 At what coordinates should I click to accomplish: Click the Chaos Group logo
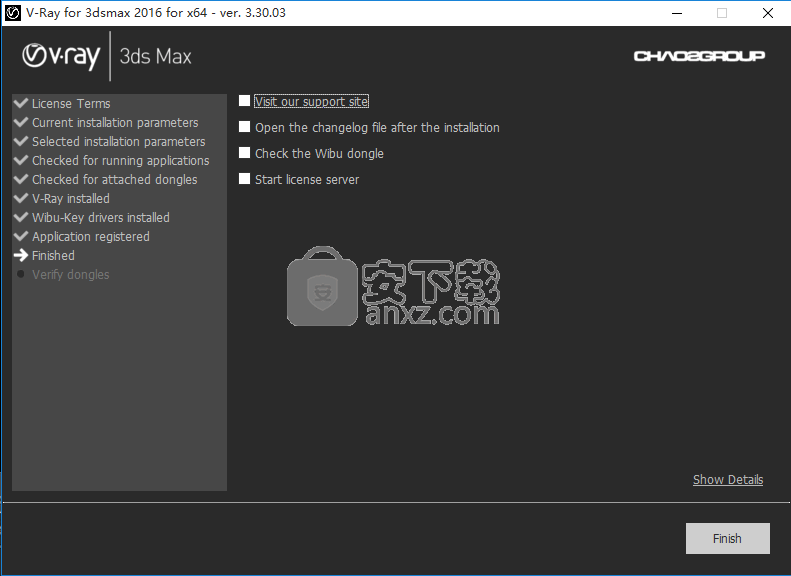tap(699, 56)
